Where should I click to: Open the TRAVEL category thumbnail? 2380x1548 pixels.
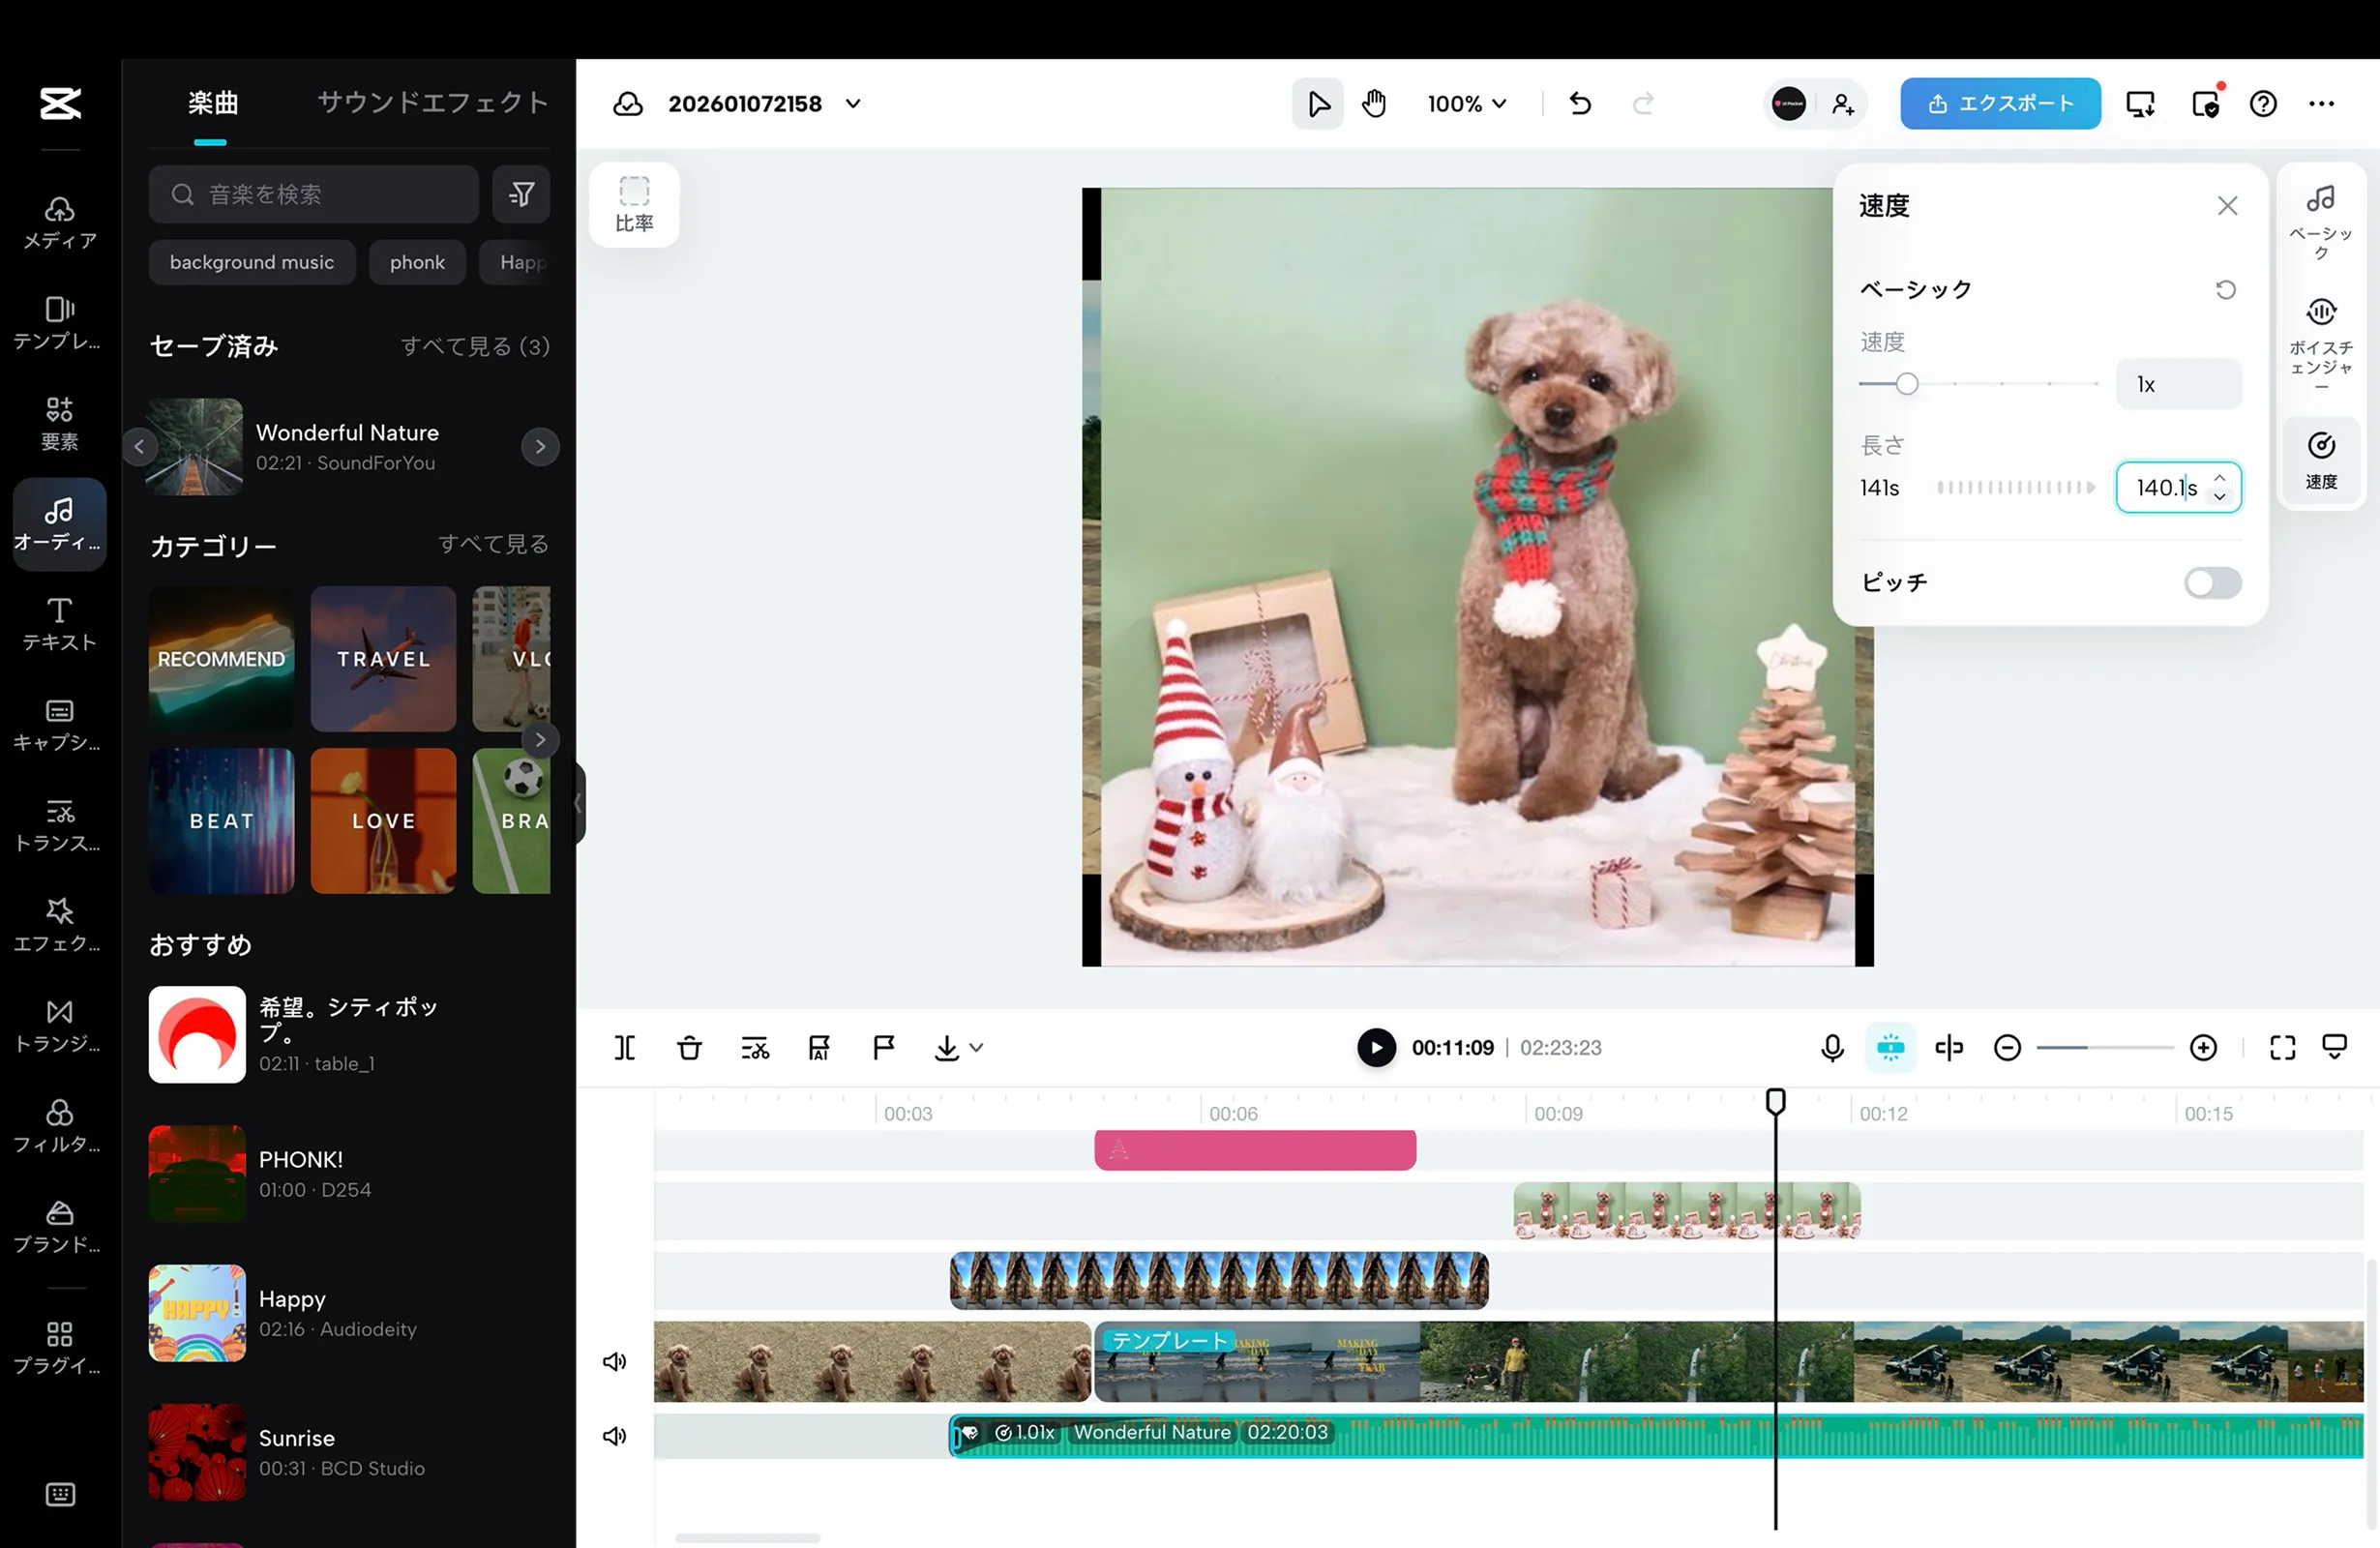383,658
